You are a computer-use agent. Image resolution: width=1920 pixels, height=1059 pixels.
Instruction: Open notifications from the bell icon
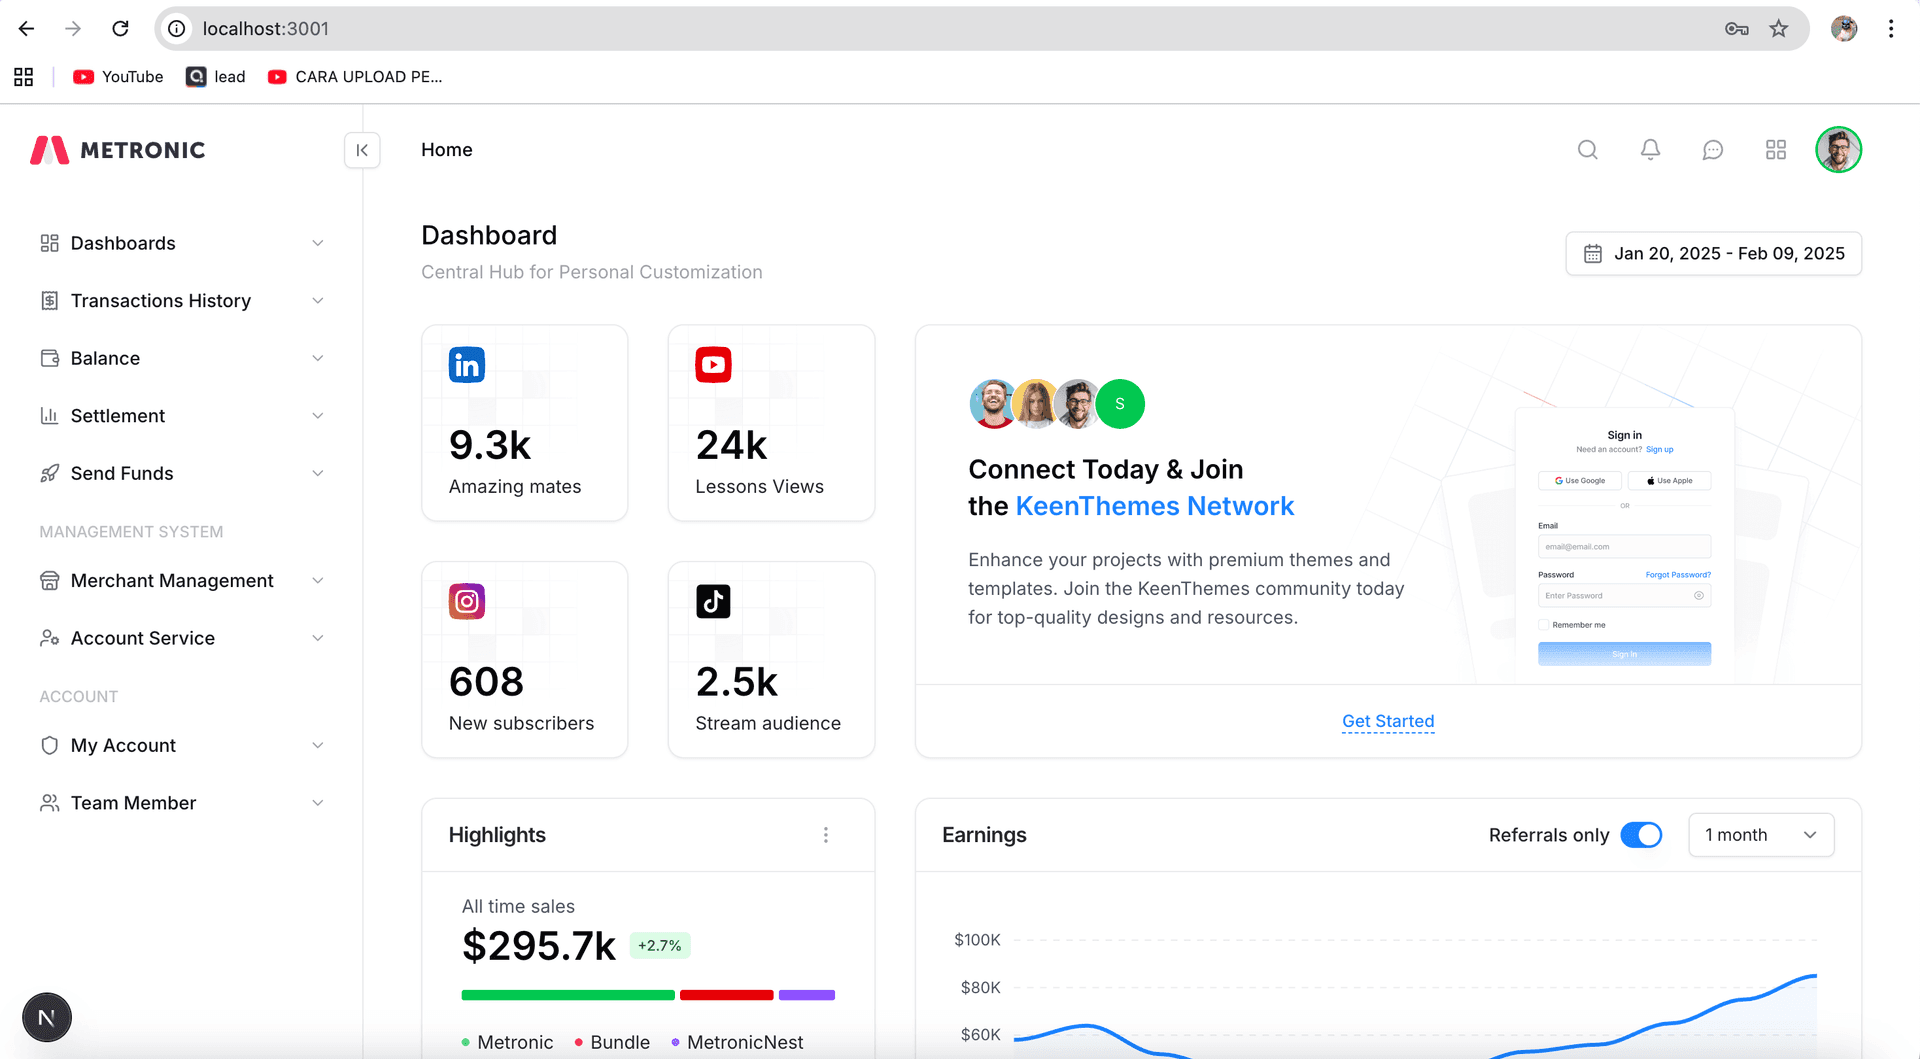[1650, 149]
